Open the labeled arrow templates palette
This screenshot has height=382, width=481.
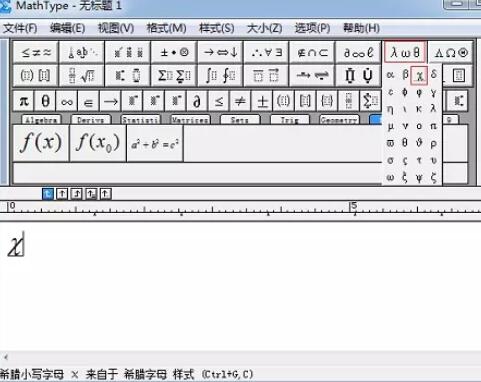tap(312, 75)
